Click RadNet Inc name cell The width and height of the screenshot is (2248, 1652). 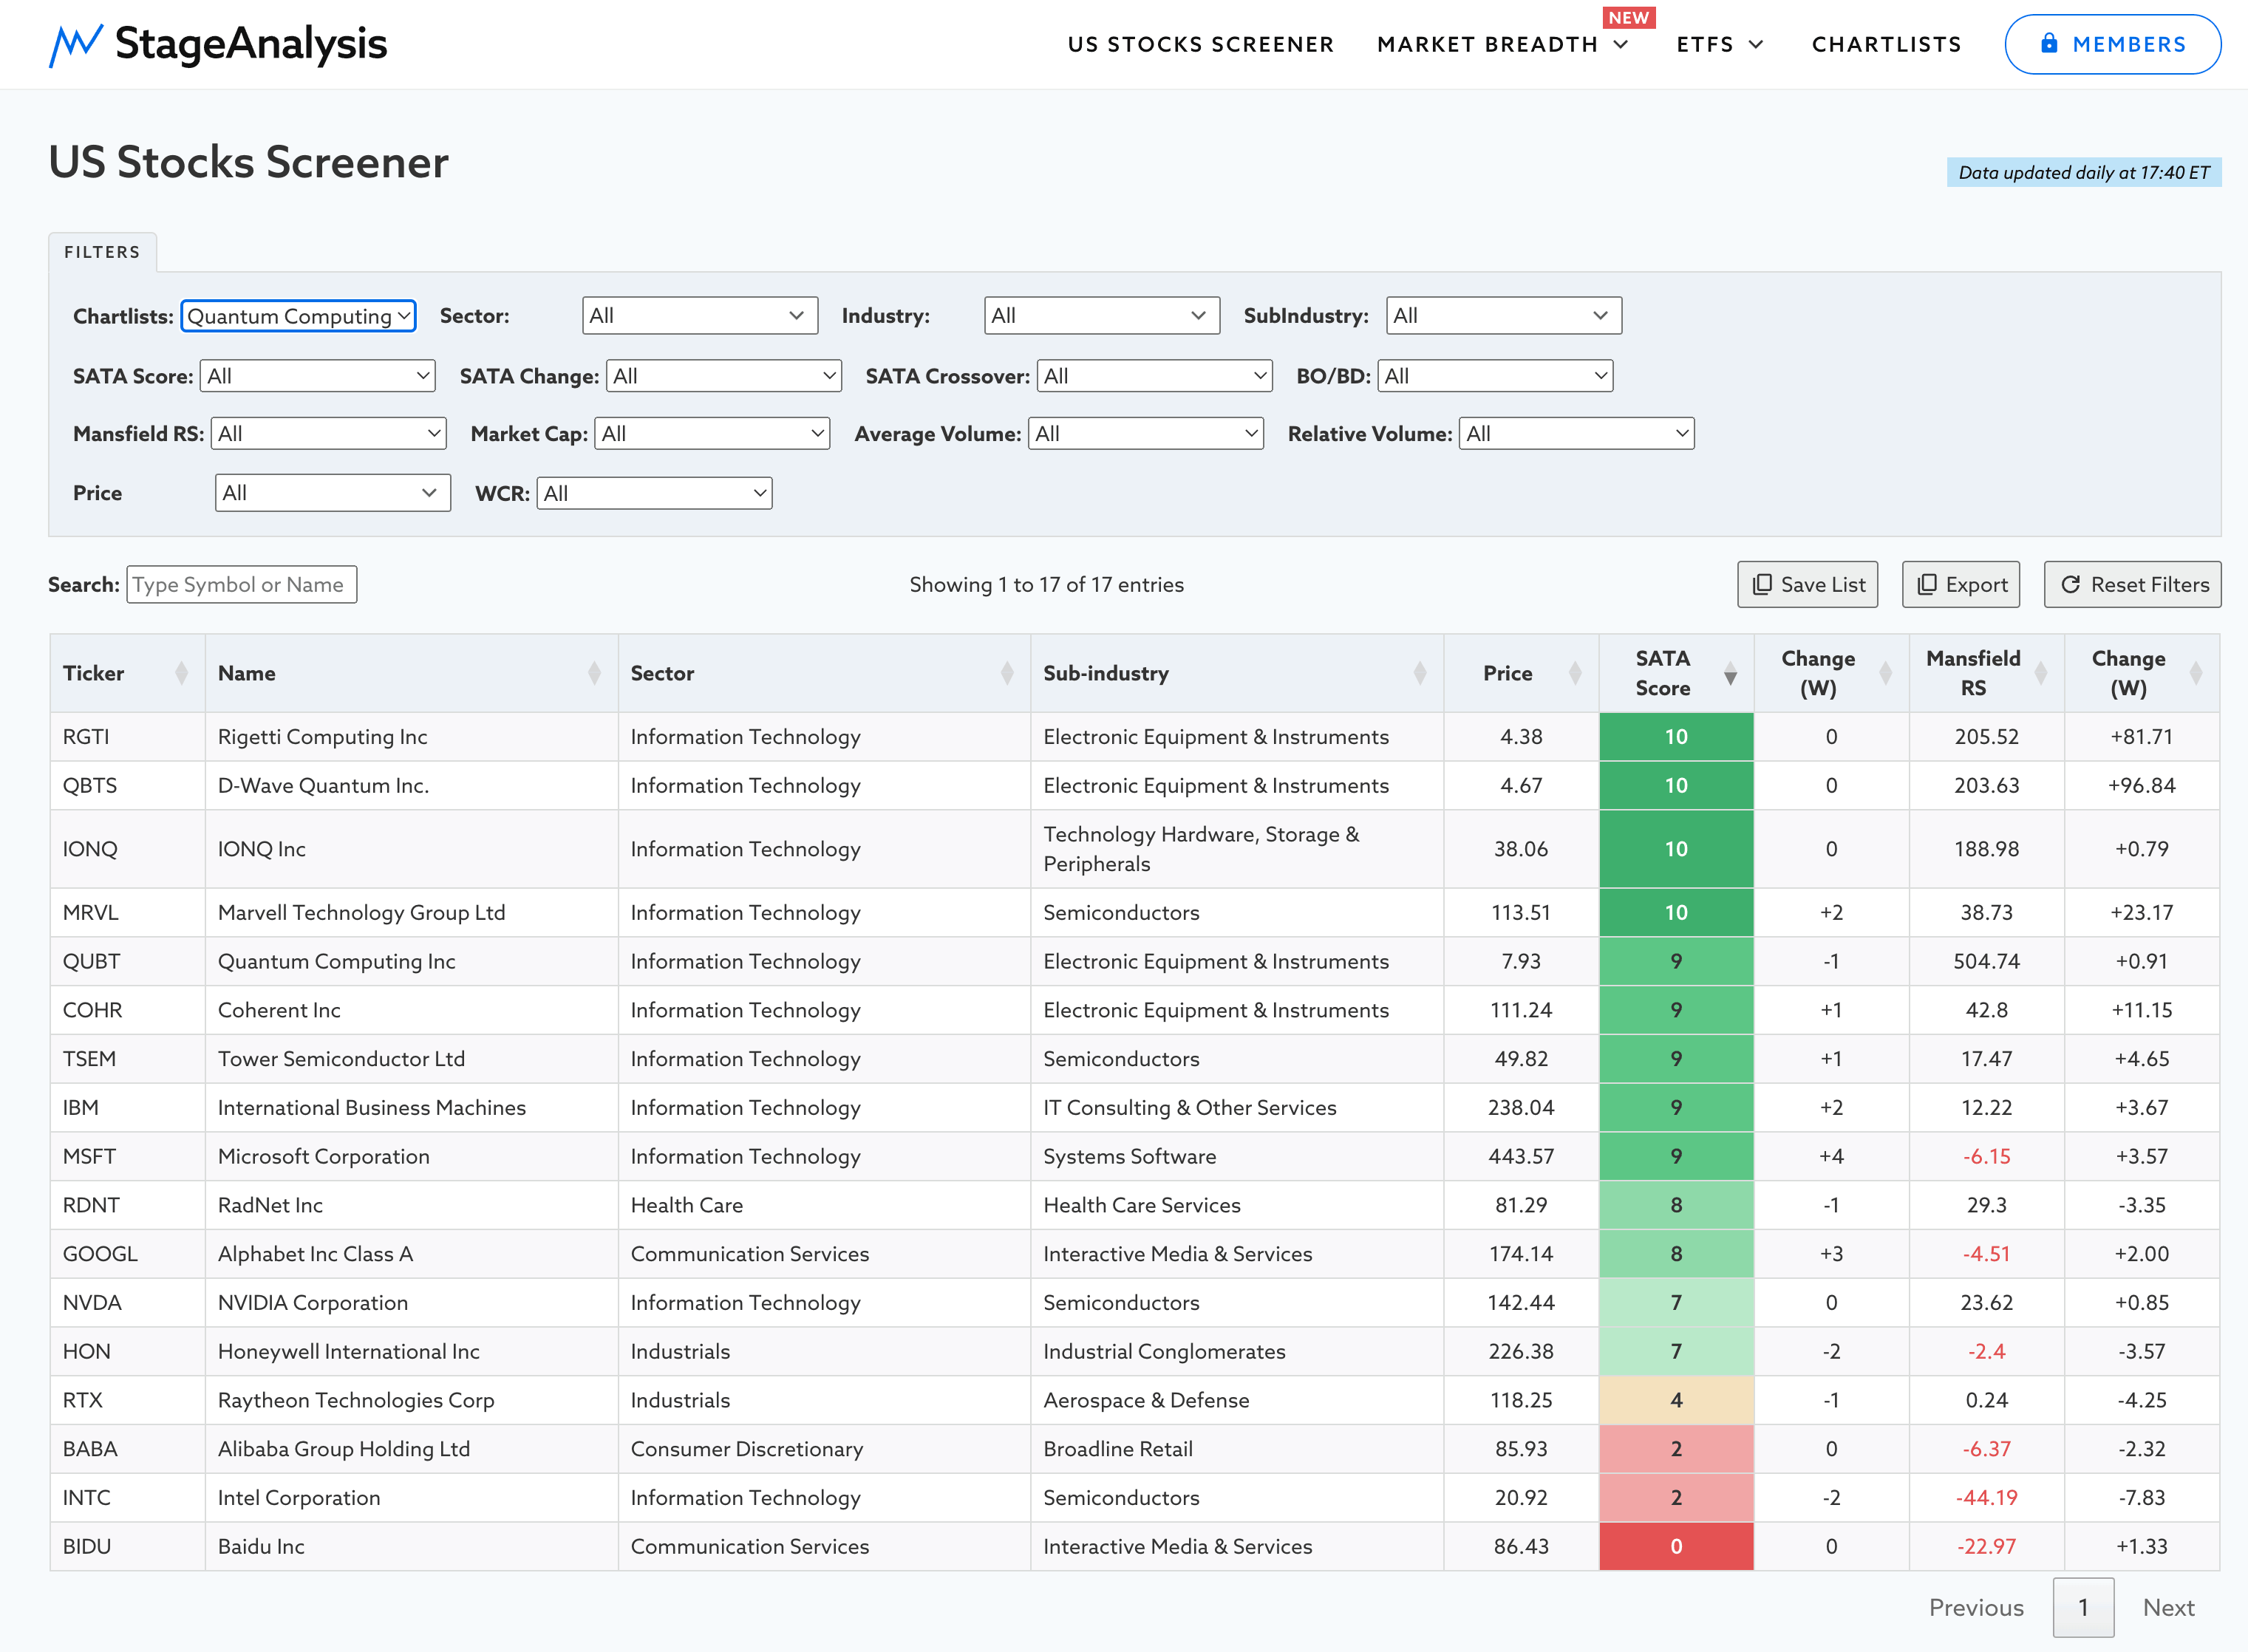click(x=412, y=1206)
